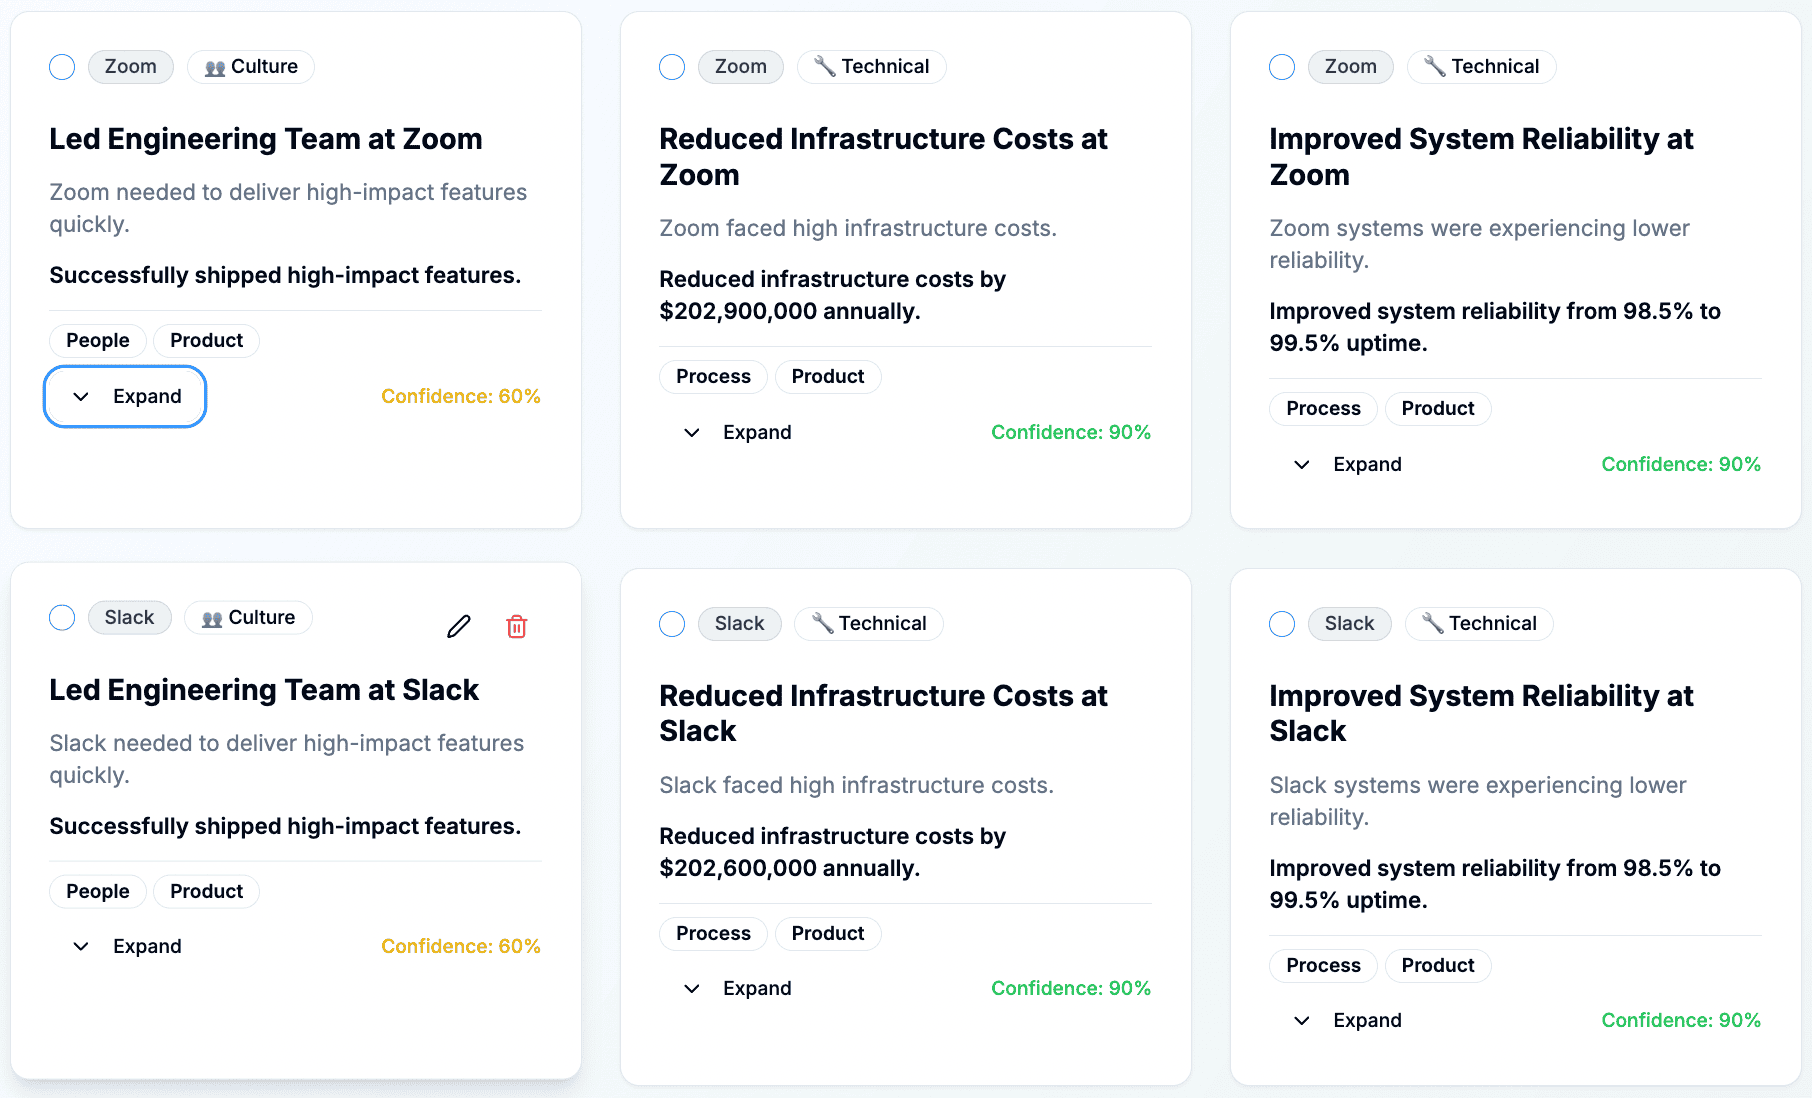Click 'Zoom faced high infrastructure costs.' description
The height and width of the screenshot is (1098, 1812).
(x=858, y=228)
